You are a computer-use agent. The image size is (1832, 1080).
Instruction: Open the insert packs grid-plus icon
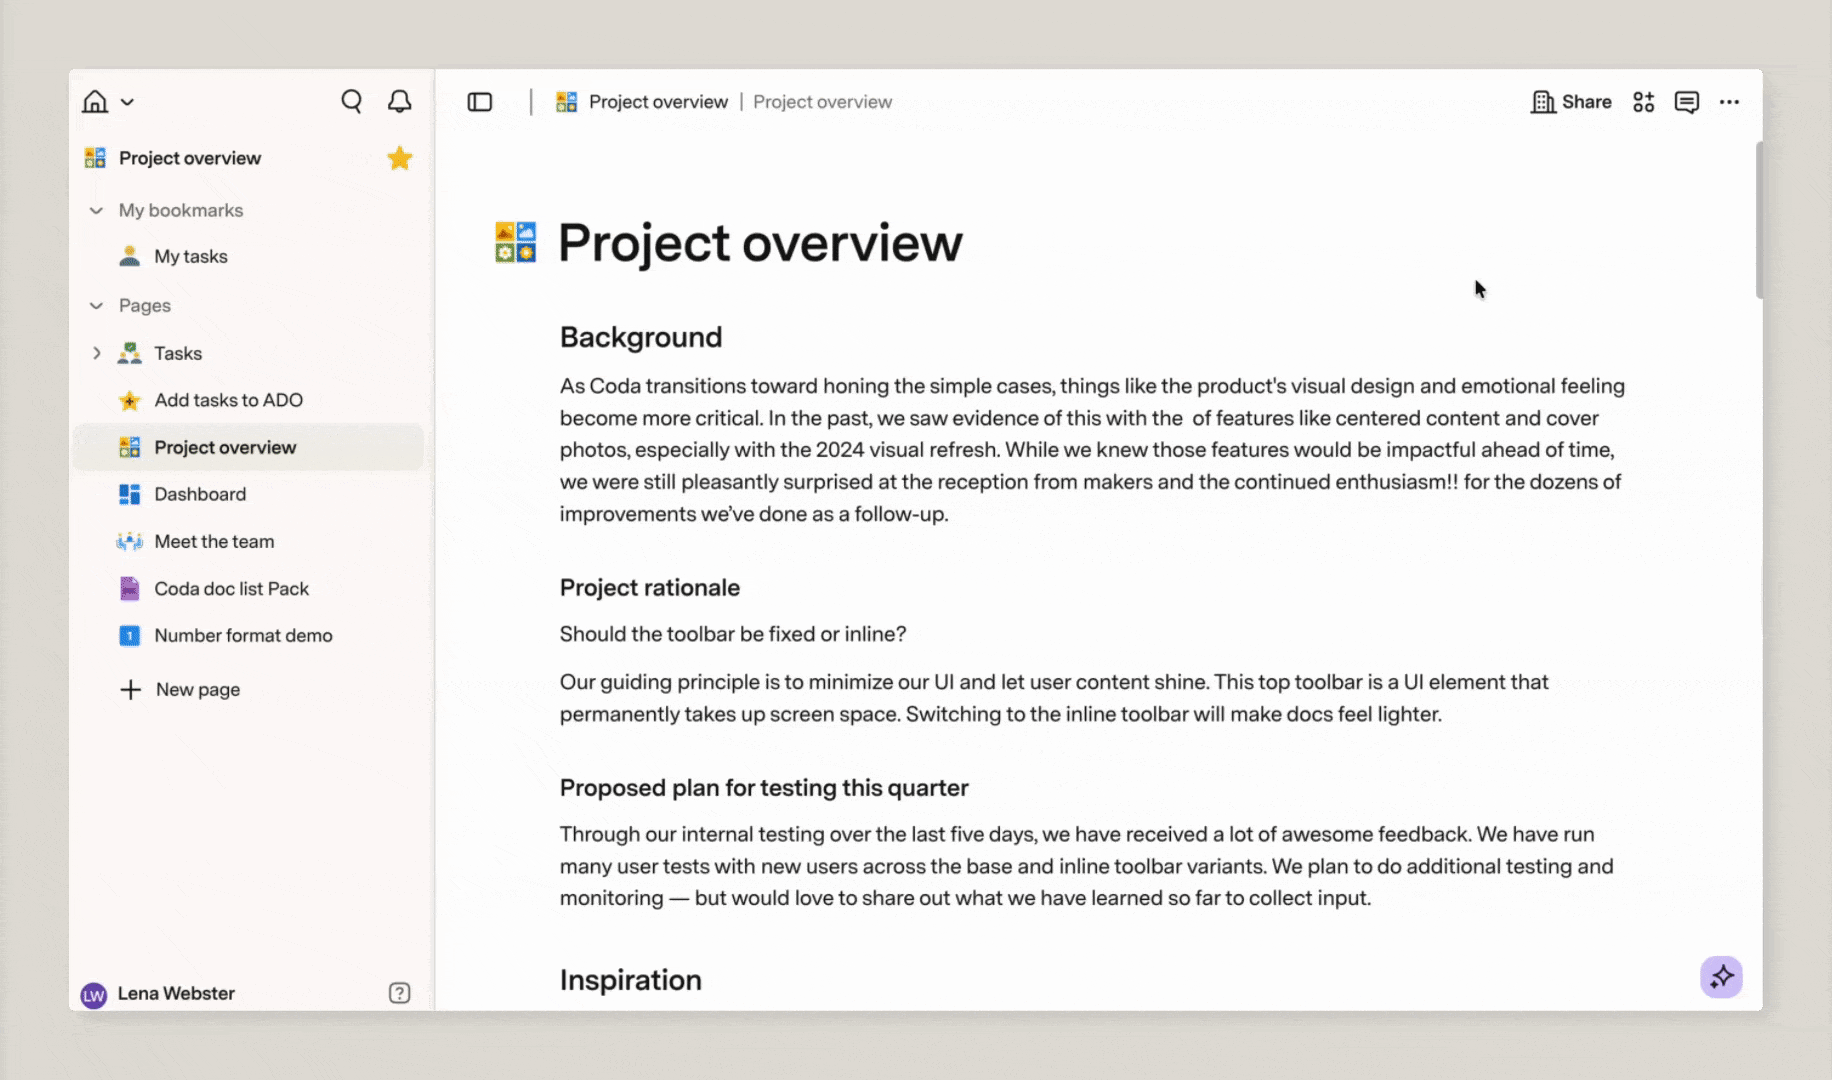(1643, 102)
